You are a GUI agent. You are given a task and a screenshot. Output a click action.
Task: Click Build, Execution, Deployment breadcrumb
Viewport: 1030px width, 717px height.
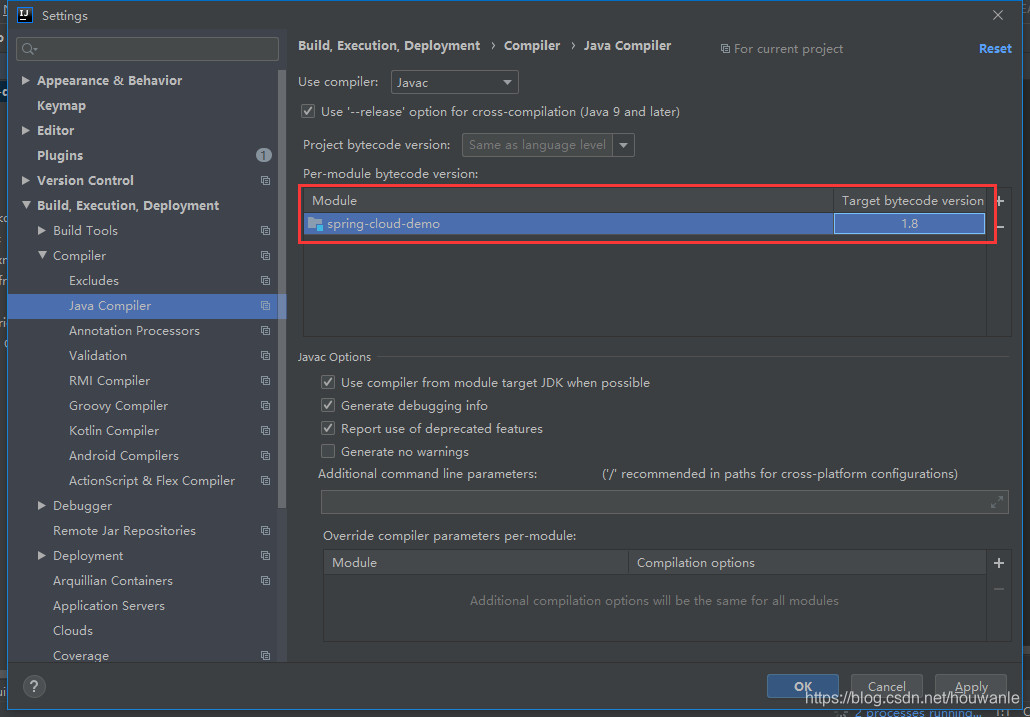click(389, 45)
